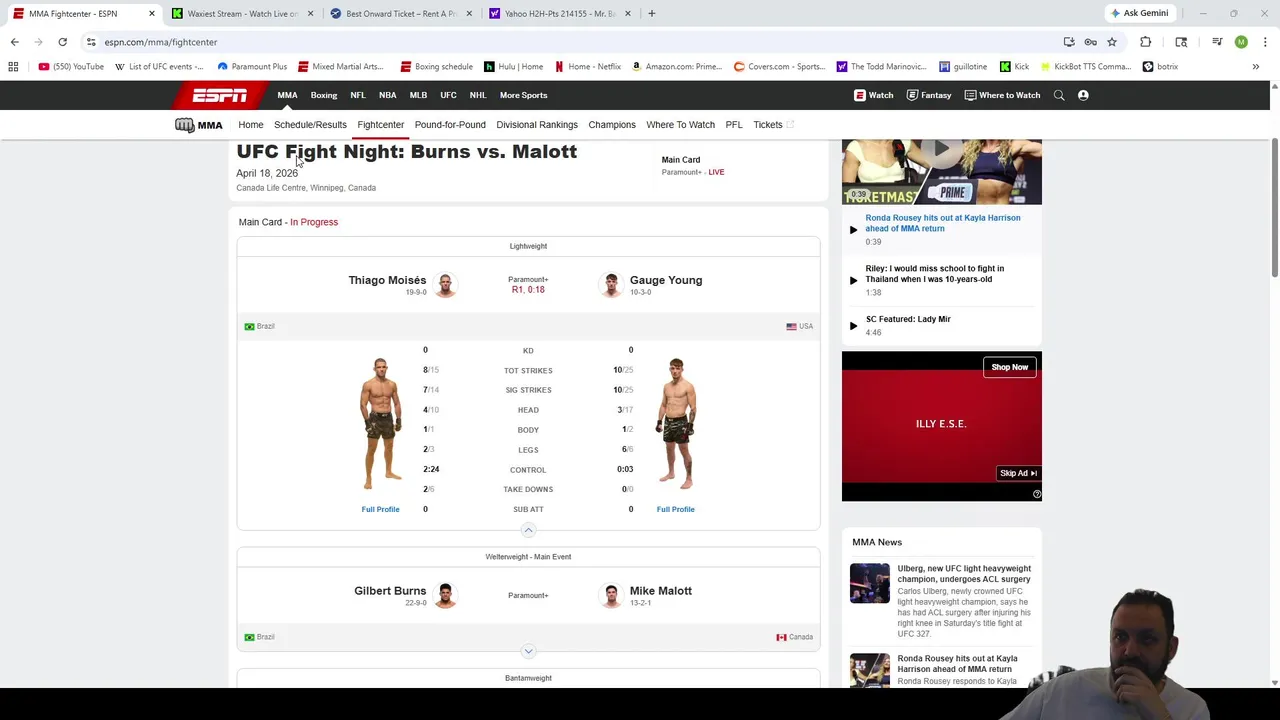Switch to Yahoo H2H-Pts tab

pyautogui.click(x=559, y=13)
